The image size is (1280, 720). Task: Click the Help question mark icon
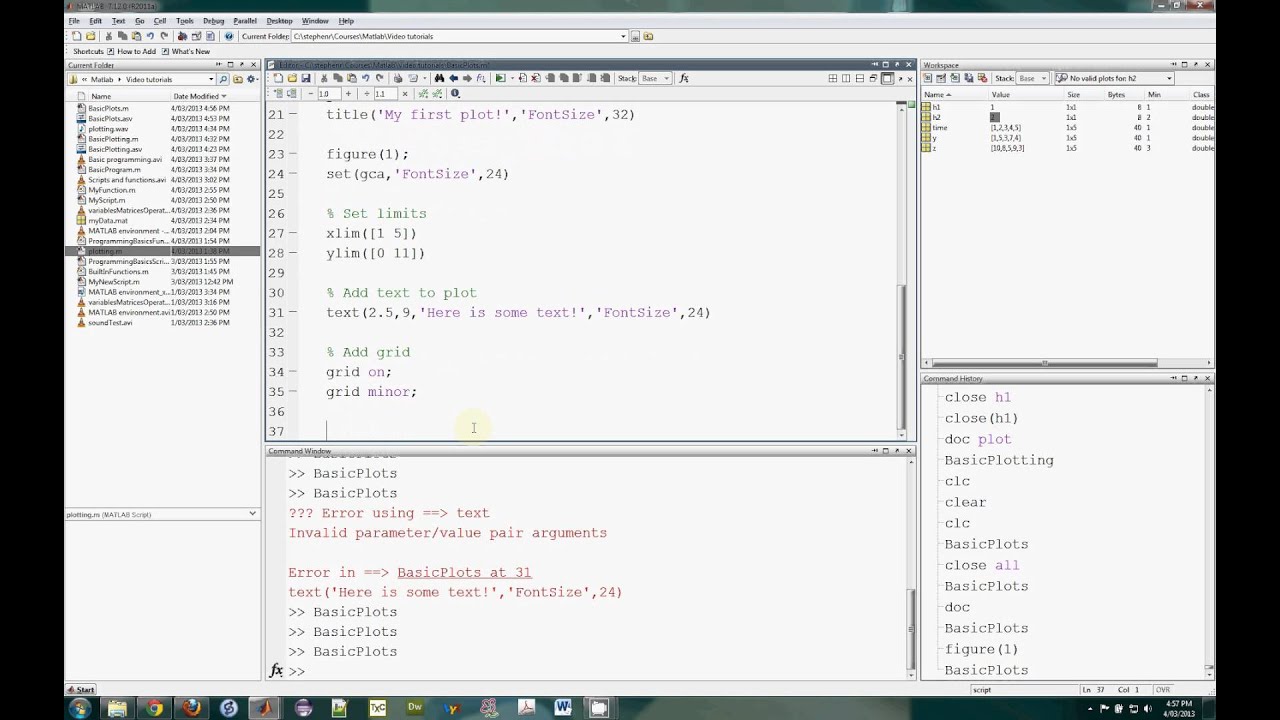[x=229, y=36]
